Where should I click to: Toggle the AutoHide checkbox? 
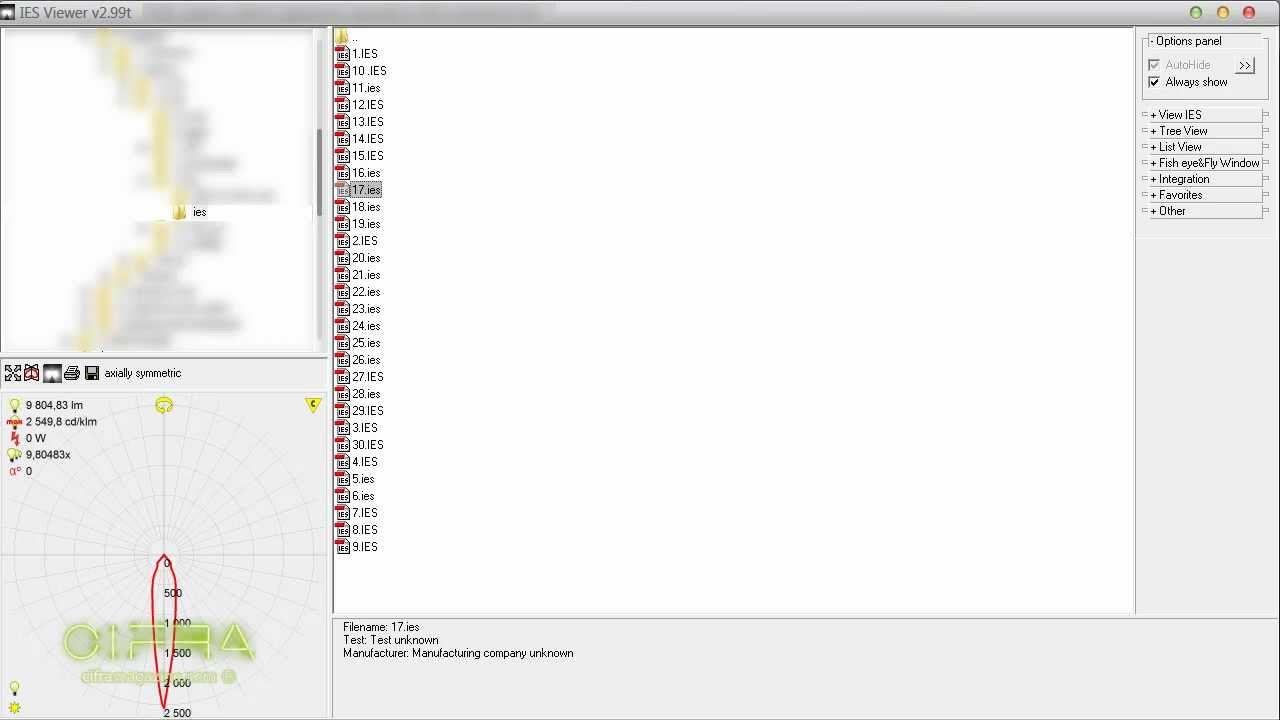(x=1154, y=65)
